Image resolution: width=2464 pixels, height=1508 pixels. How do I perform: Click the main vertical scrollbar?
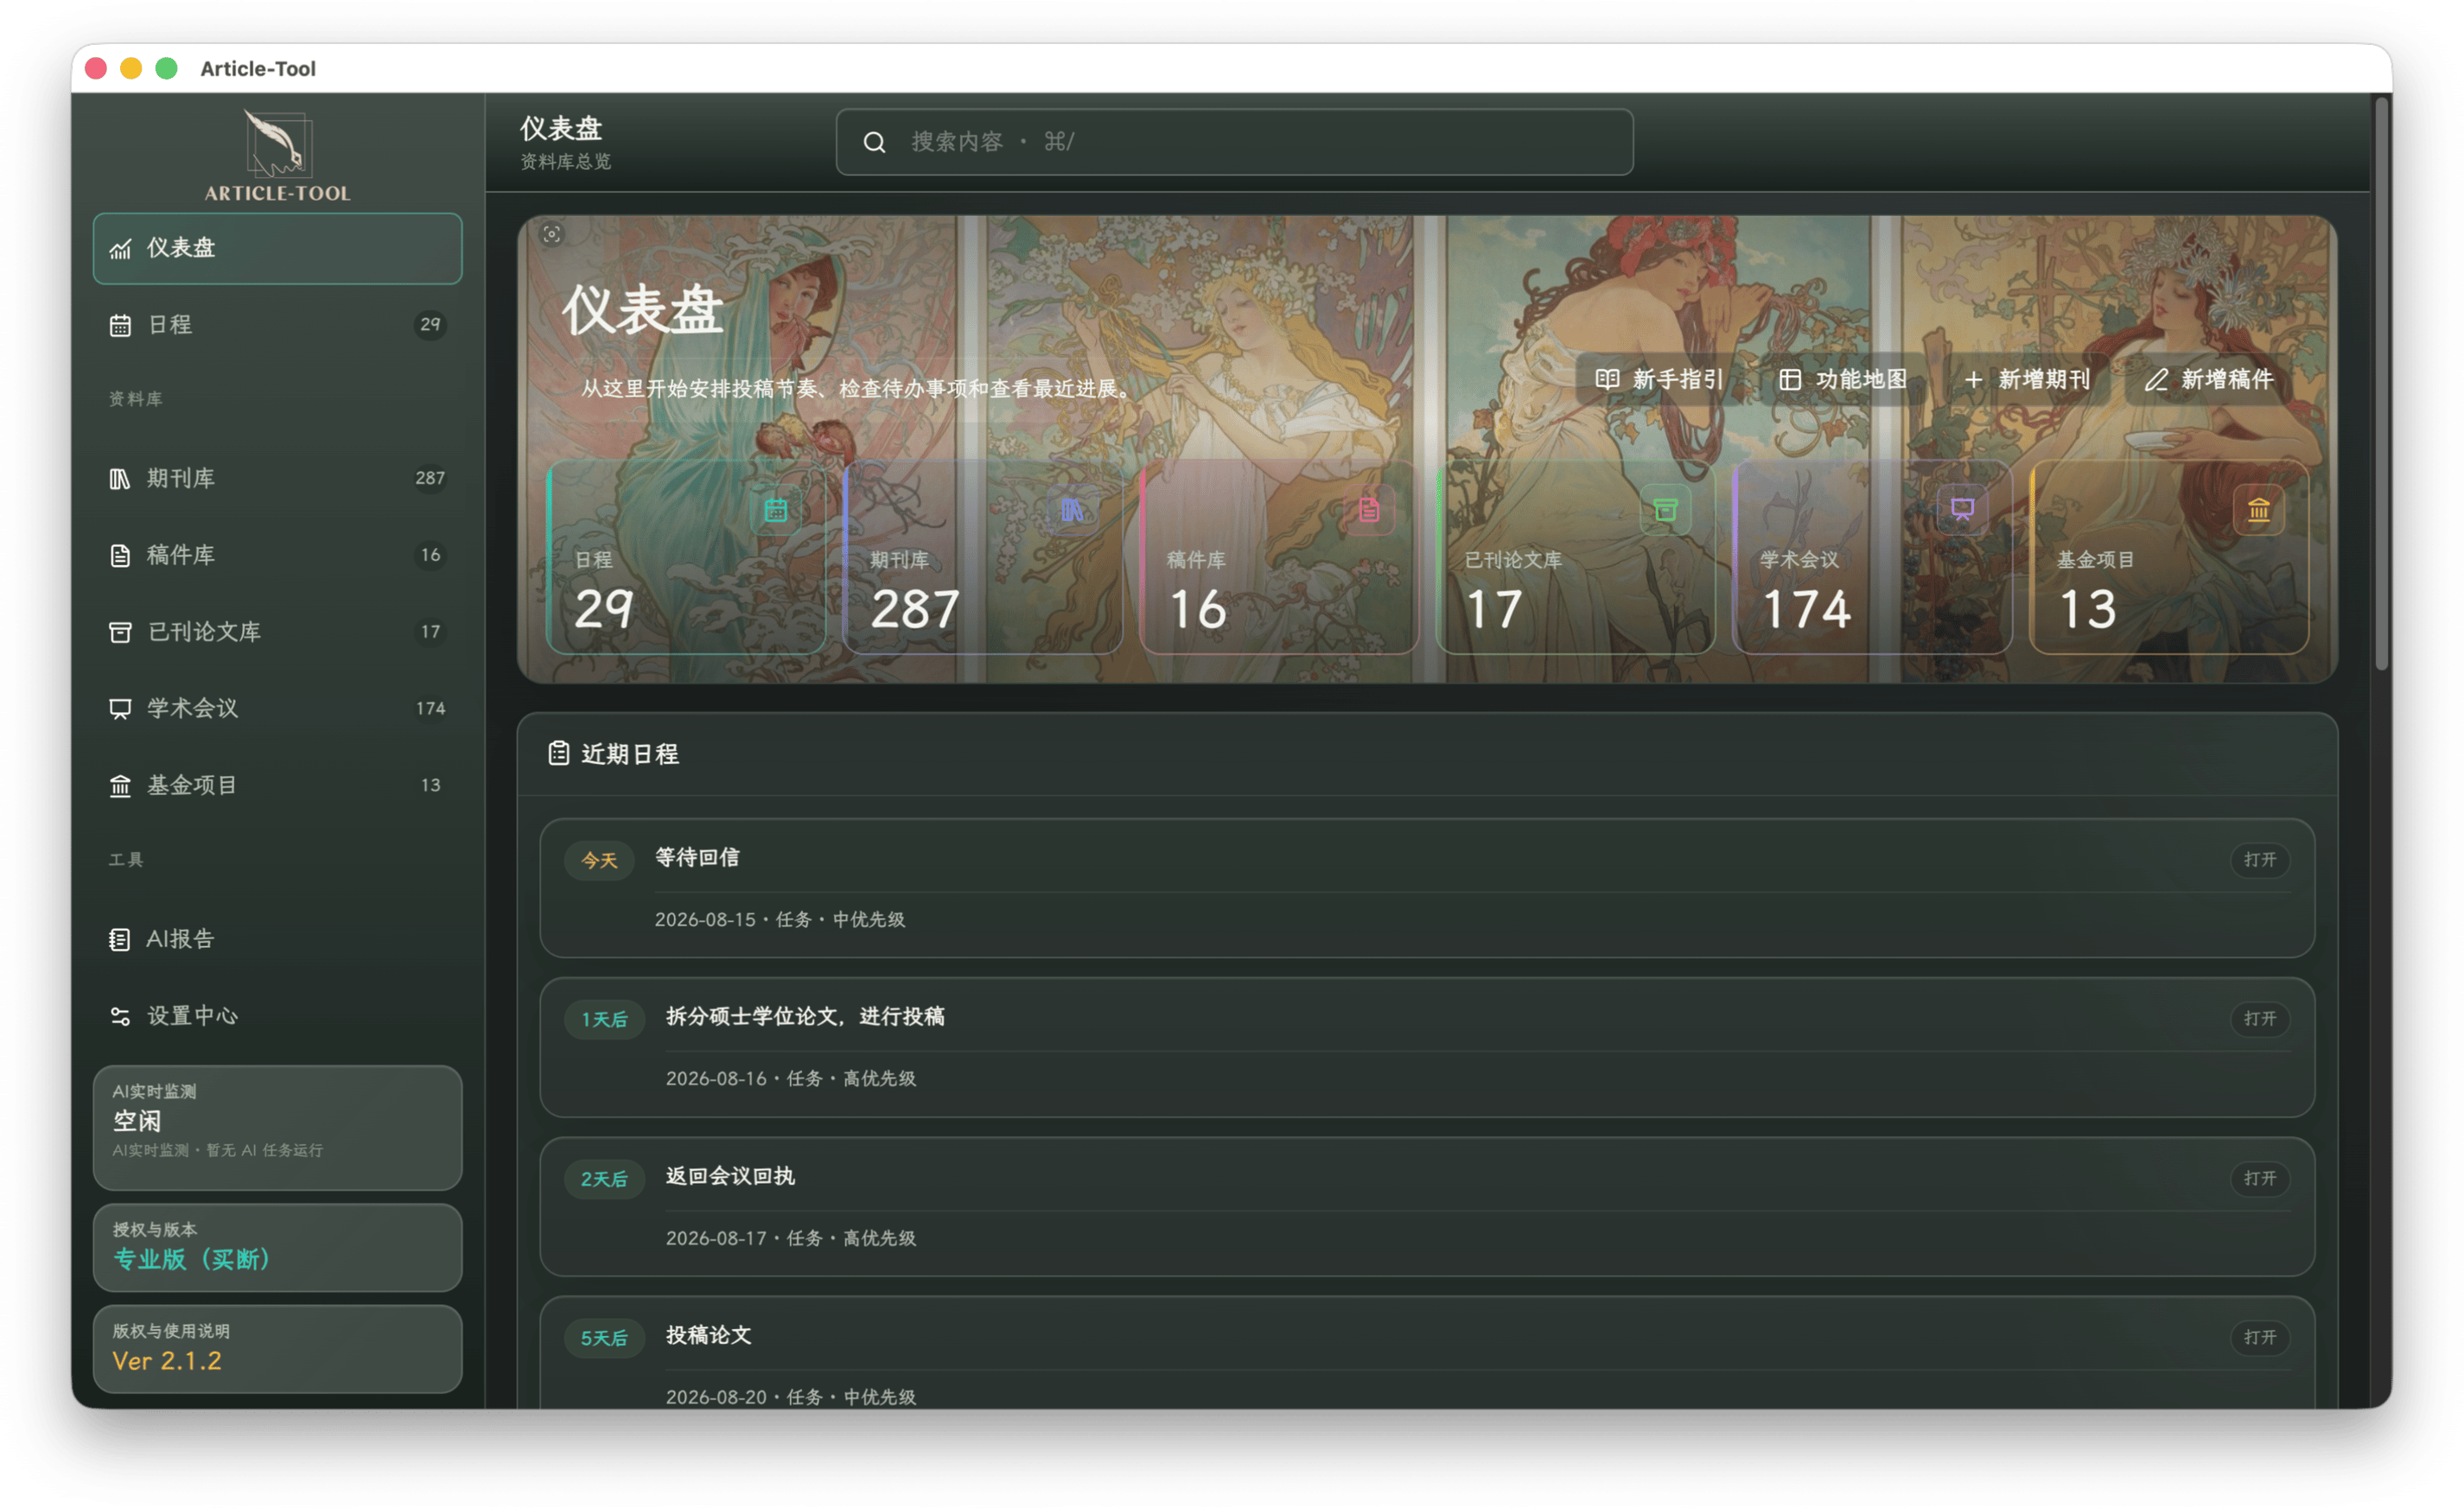click(2381, 385)
